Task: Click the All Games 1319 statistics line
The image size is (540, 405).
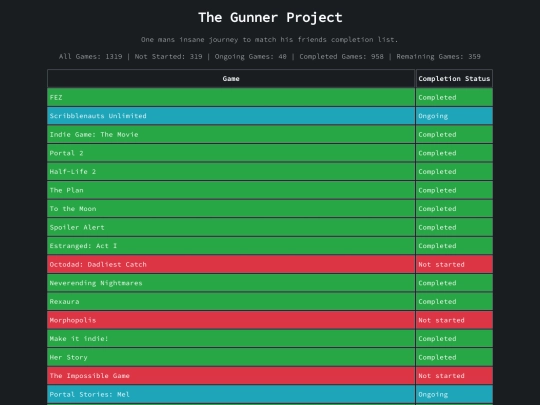Action: tap(270, 56)
